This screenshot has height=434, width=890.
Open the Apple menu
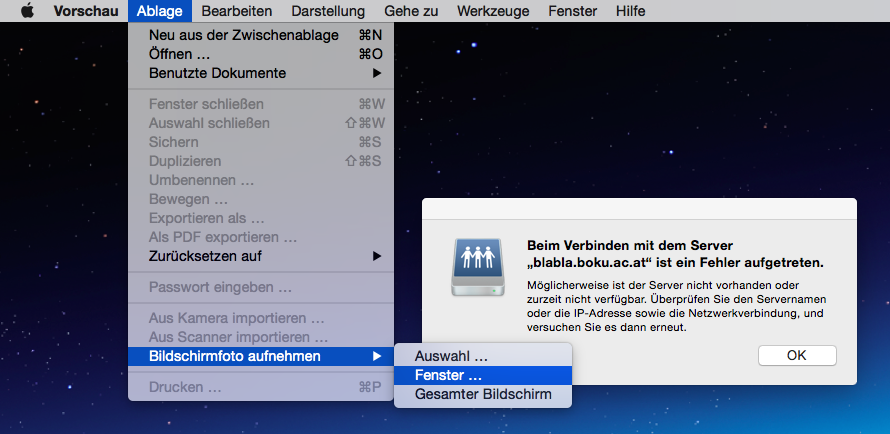[x=27, y=11]
